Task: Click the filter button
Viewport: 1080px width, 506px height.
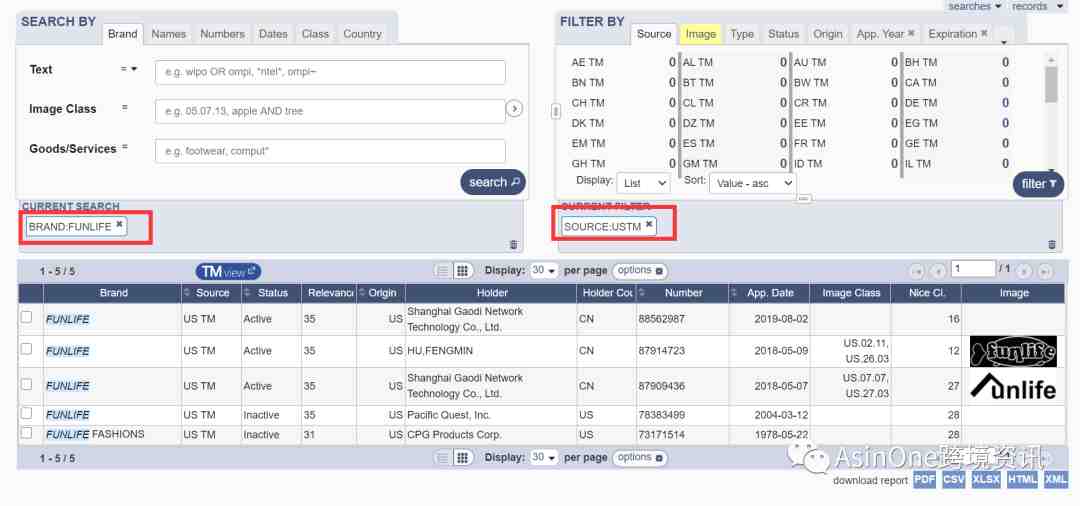Action: tap(1038, 184)
